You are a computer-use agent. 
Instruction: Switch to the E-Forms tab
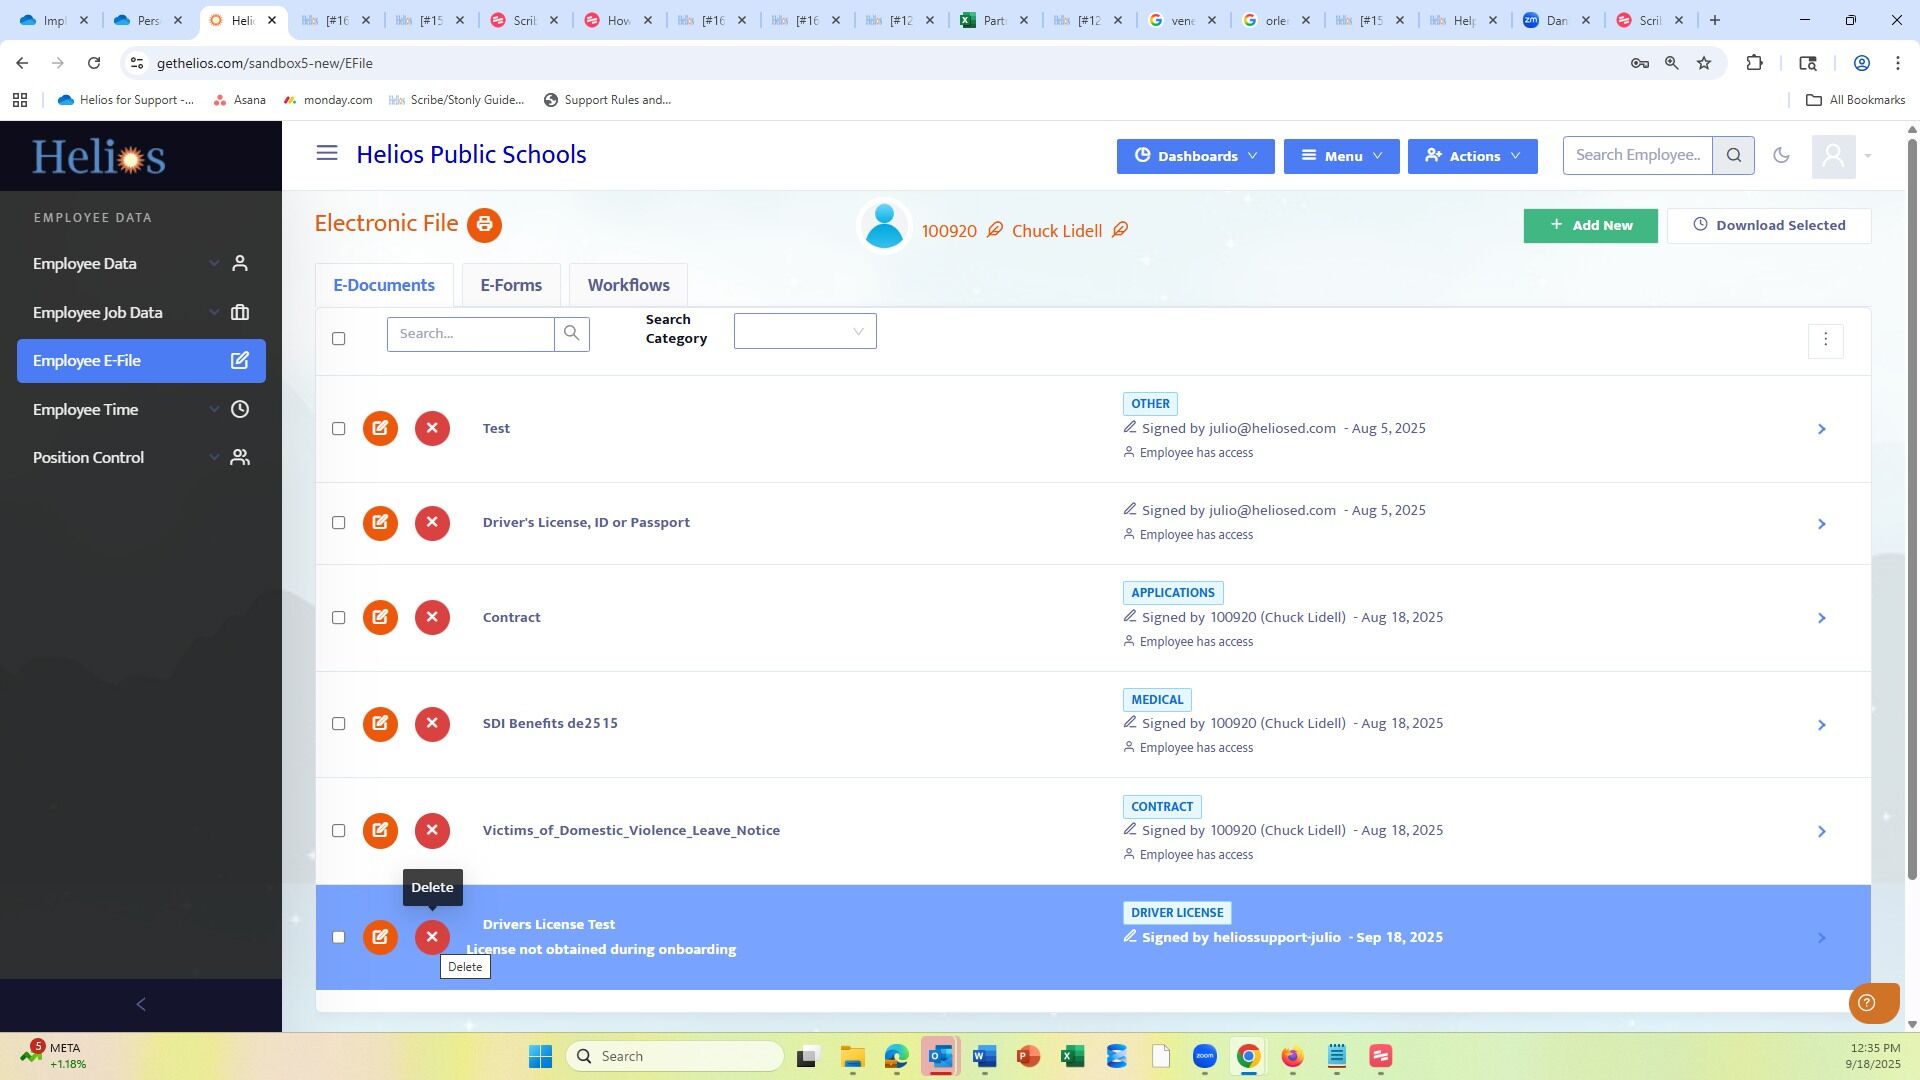pos(510,285)
